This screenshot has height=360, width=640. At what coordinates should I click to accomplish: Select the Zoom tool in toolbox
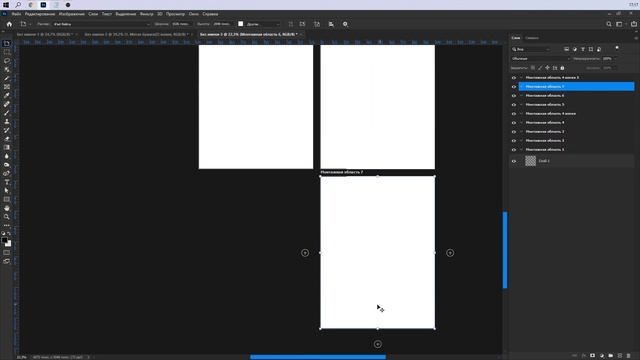7,217
